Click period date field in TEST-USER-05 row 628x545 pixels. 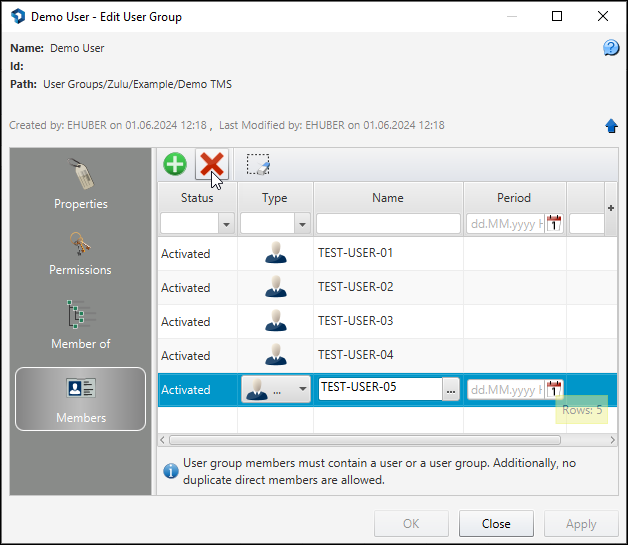tap(505, 390)
